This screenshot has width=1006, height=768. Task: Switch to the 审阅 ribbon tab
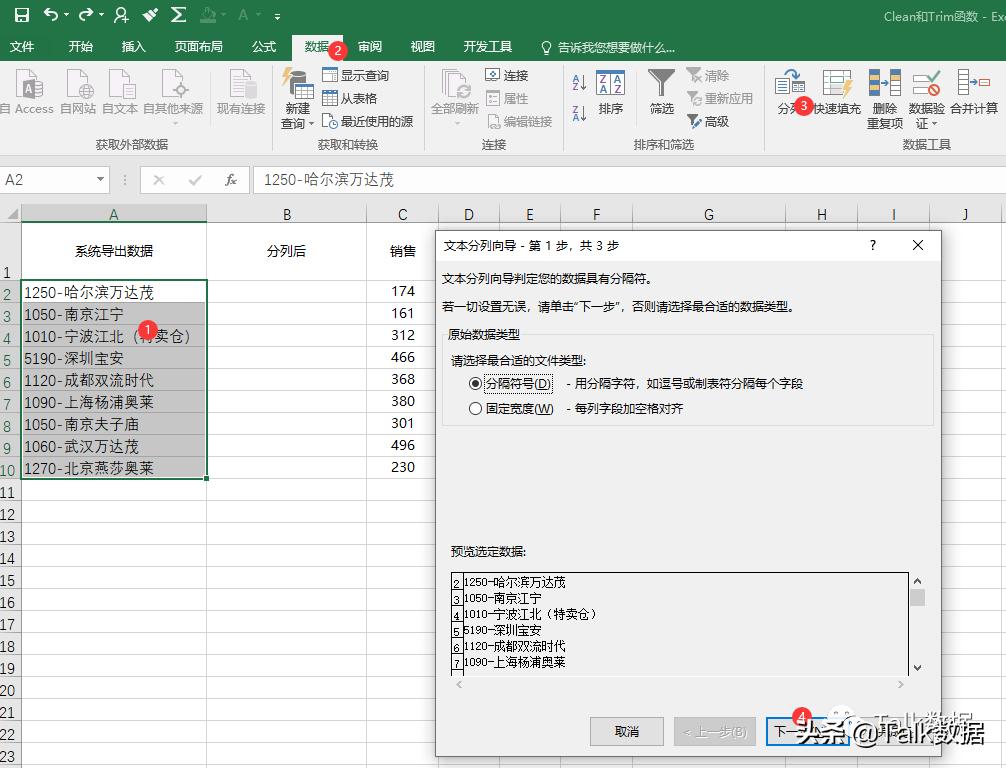coord(369,46)
